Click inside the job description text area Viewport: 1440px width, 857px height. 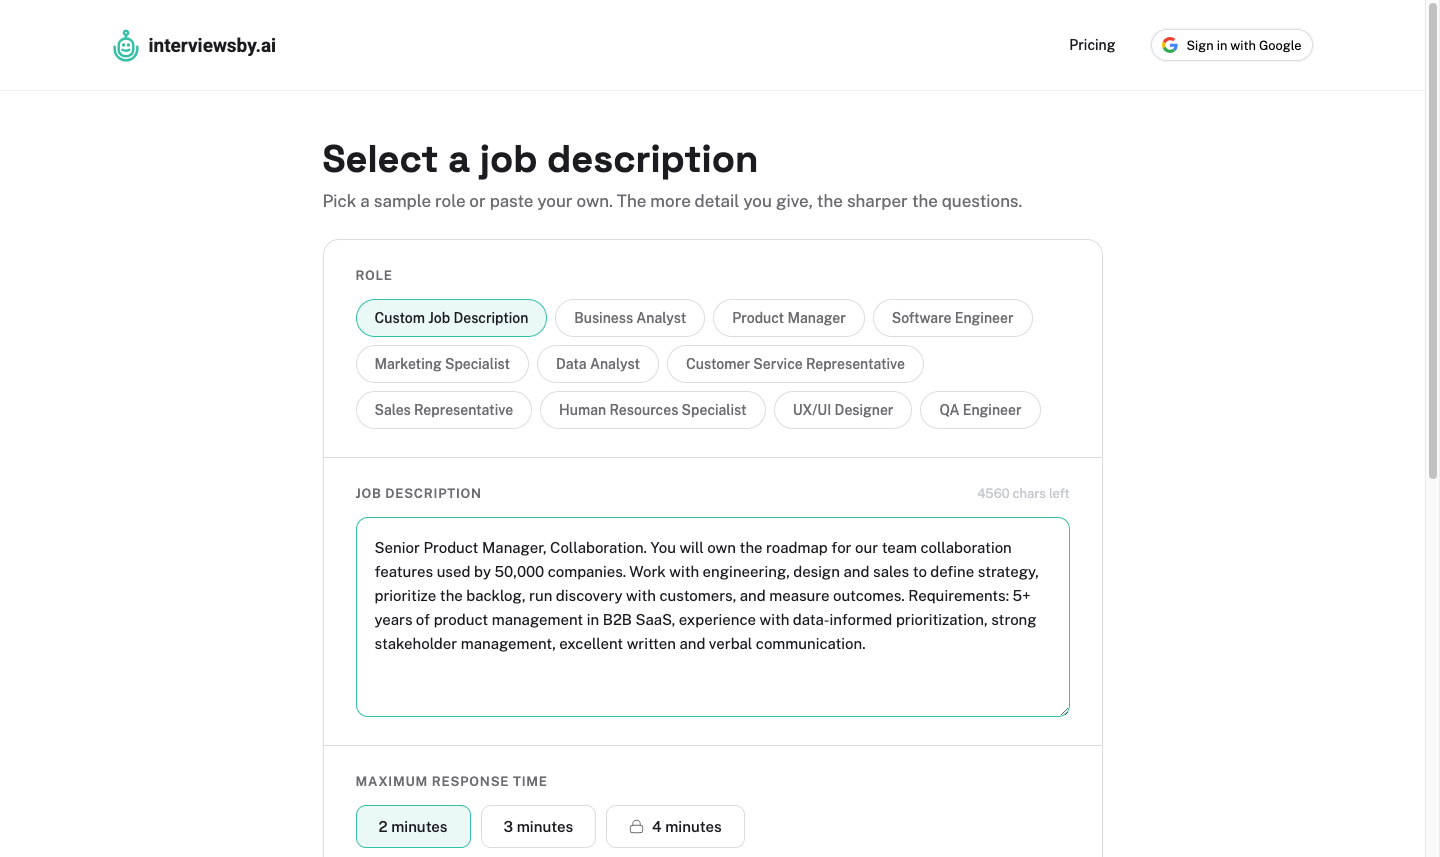click(713, 617)
